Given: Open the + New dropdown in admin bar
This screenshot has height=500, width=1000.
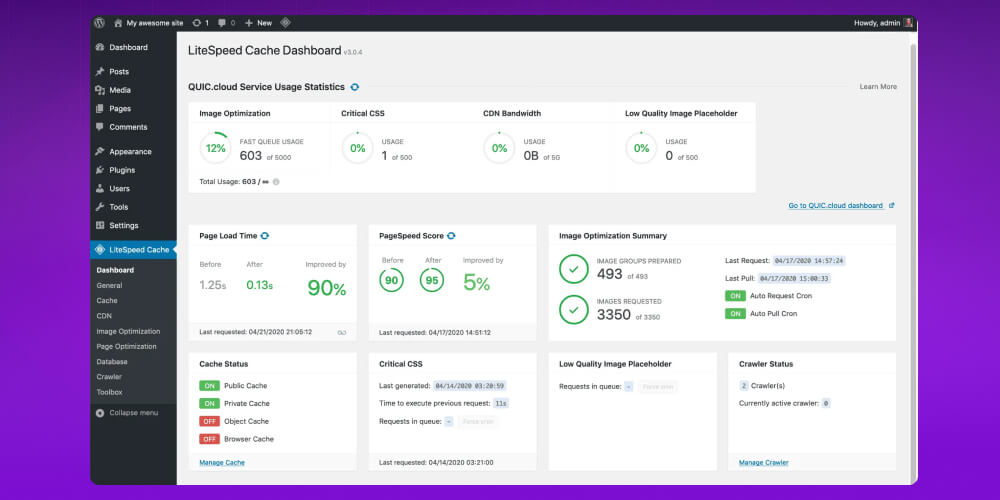Looking at the screenshot, I should click(x=258, y=22).
